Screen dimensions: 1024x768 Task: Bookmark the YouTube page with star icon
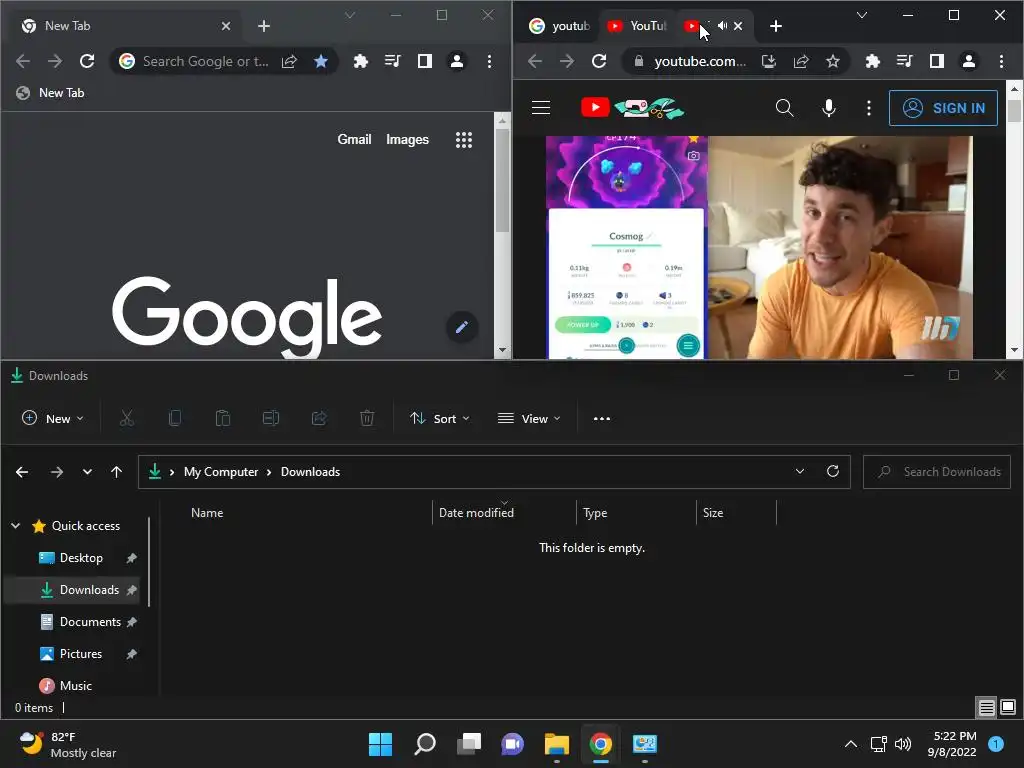833,61
